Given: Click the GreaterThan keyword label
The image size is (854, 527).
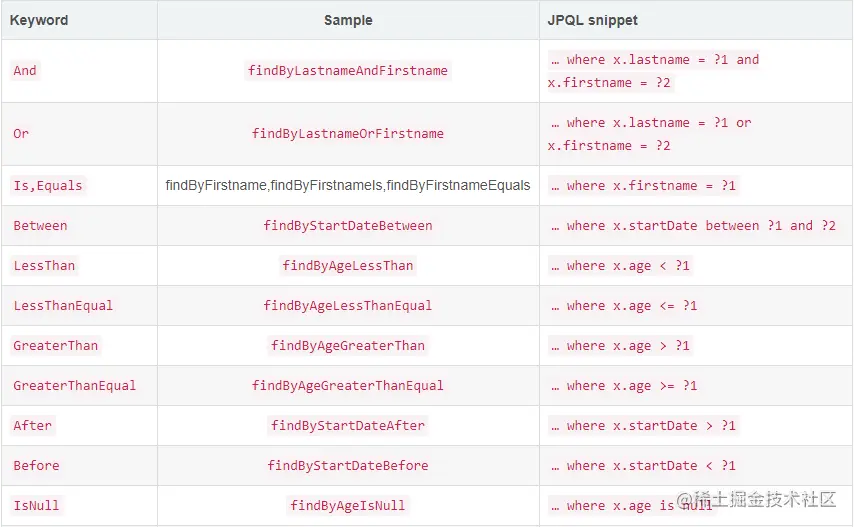Looking at the screenshot, I should pos(56,346).
